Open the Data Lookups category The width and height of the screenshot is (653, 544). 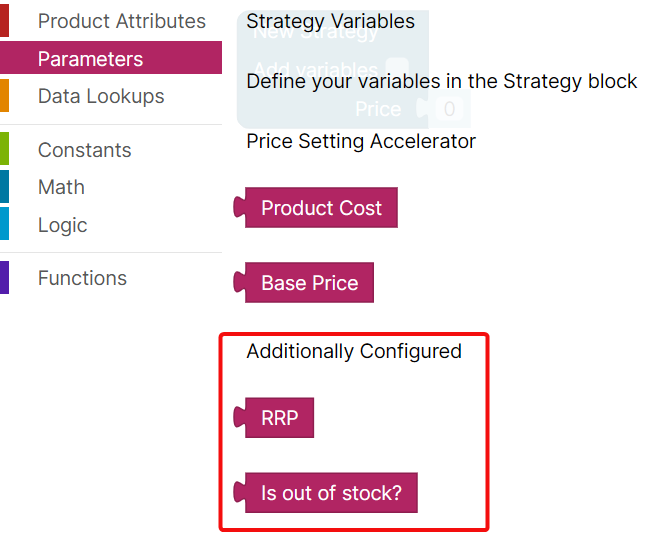pyautogui.click(x=101, y=96)
